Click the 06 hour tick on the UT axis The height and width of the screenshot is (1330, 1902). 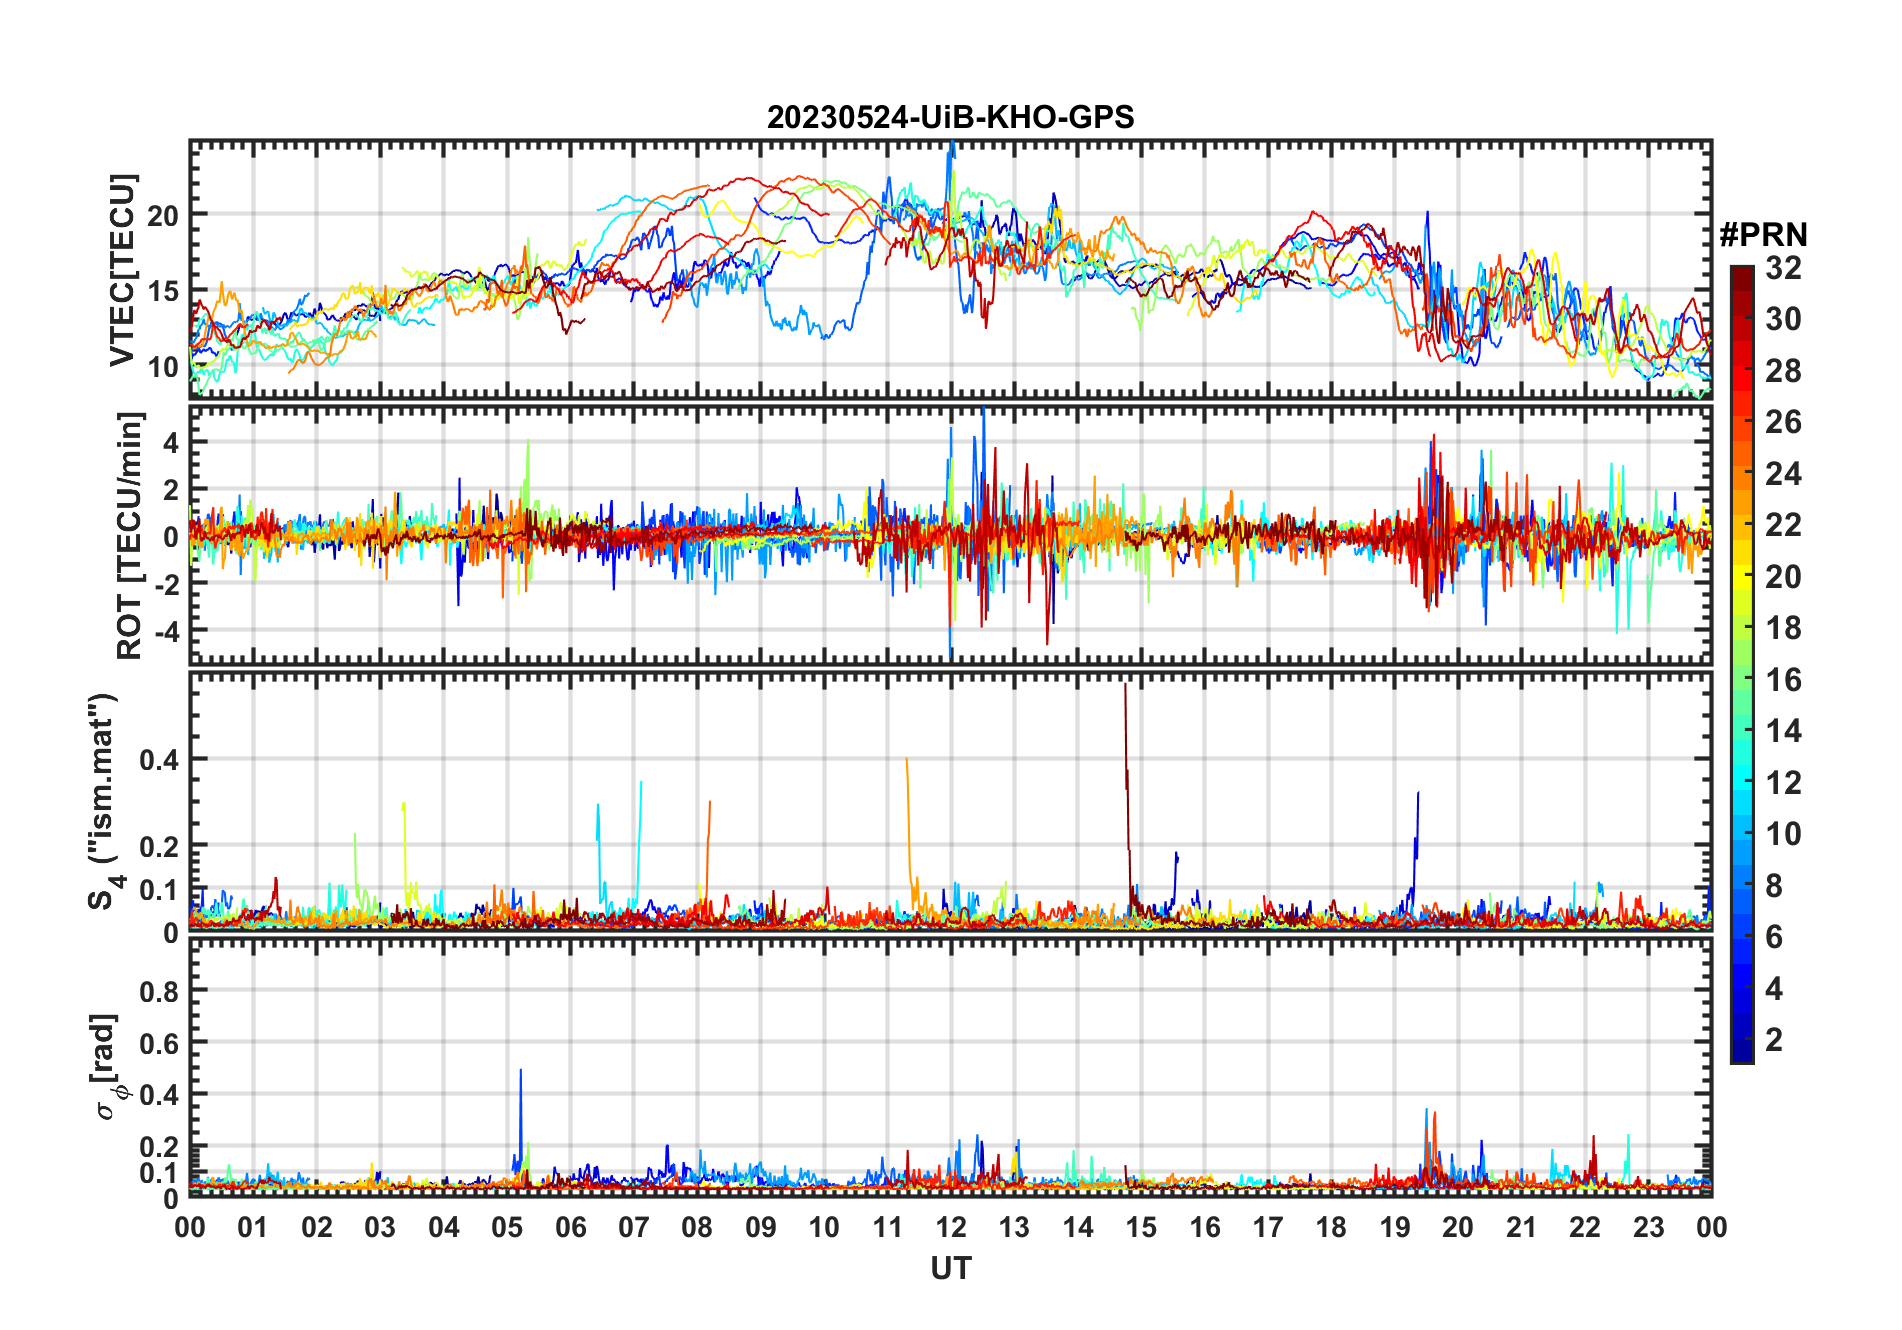570,1227
